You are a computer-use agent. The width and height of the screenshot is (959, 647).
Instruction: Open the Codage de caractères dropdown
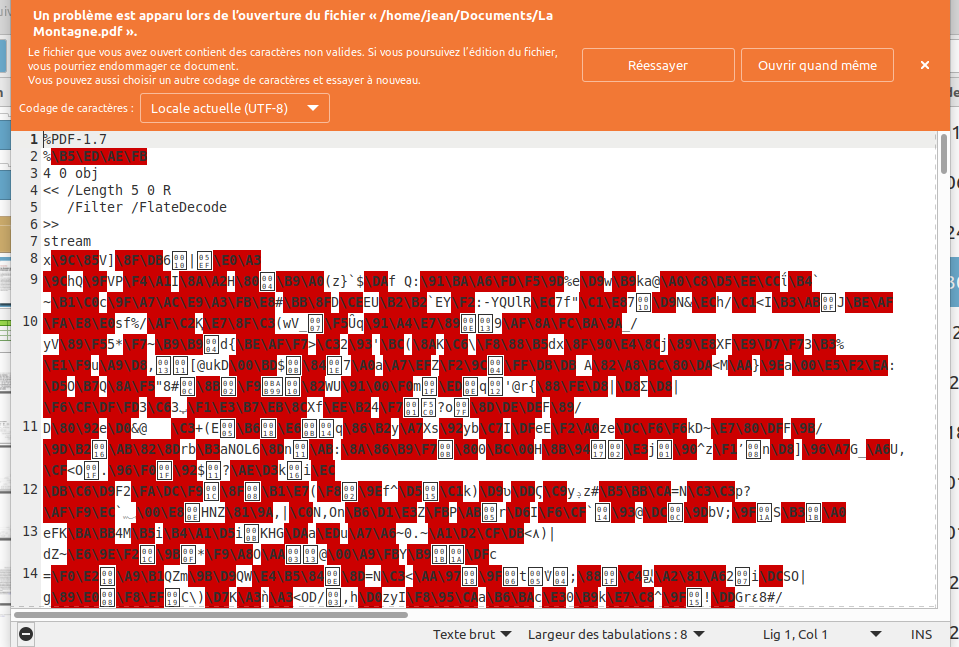[235, 108]
